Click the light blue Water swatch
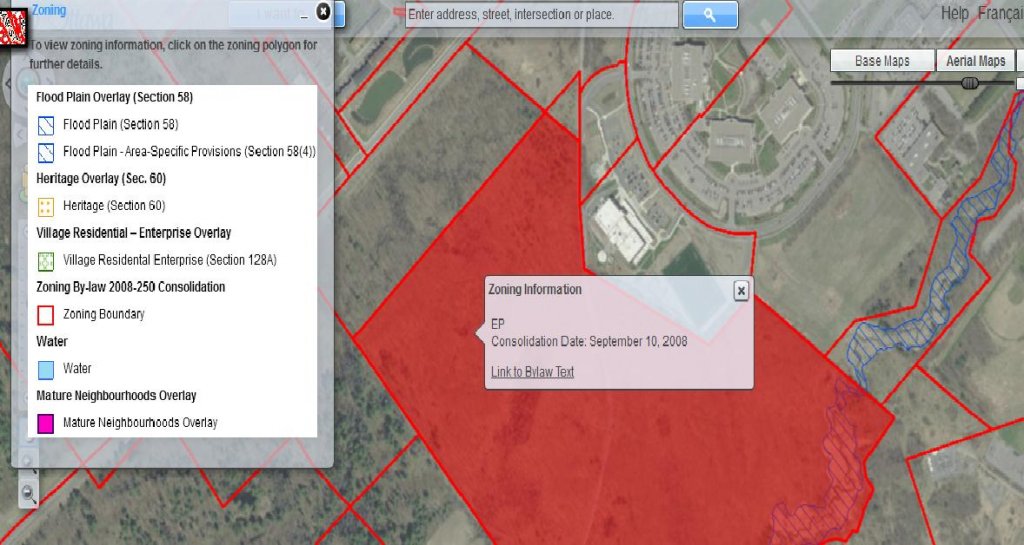This screenshot has height=545, width=1024. point(45,369)
